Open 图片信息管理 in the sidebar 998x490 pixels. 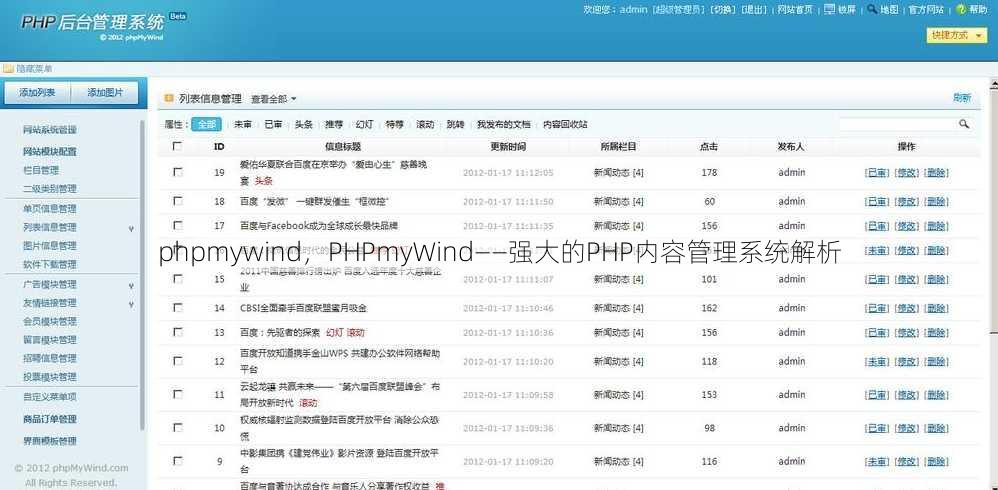point(50,246)
